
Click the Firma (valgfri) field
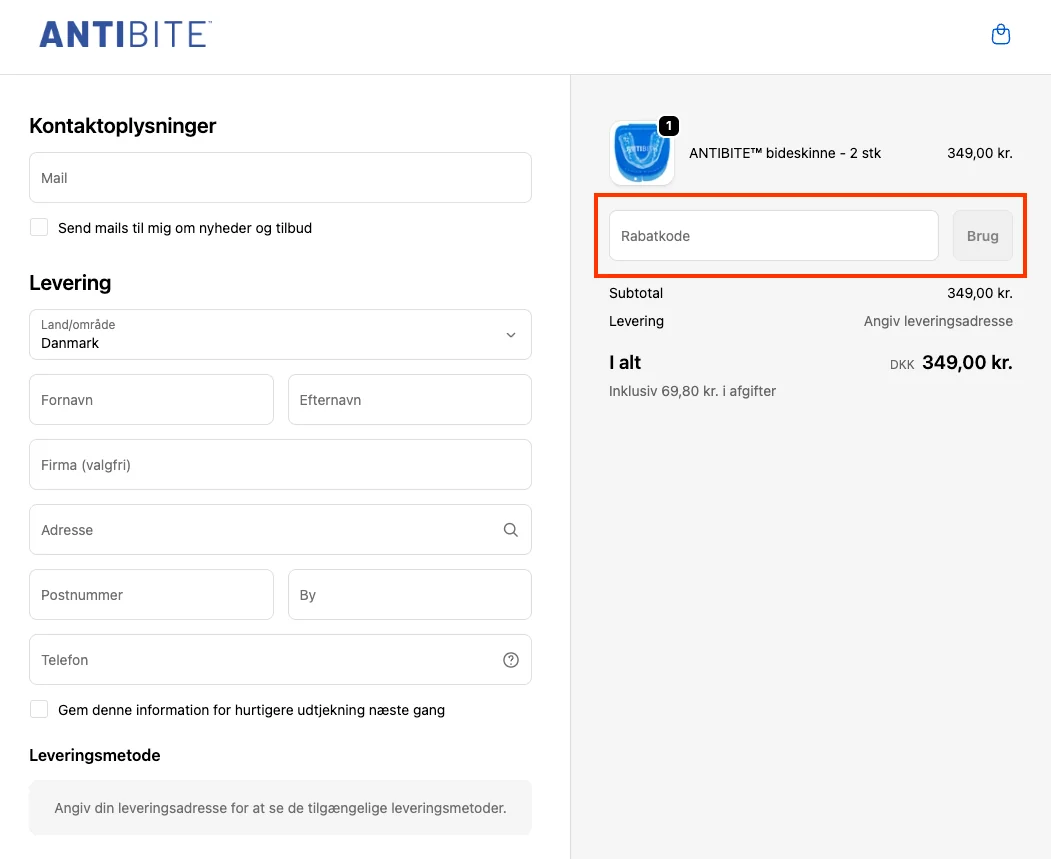[280, 464]
